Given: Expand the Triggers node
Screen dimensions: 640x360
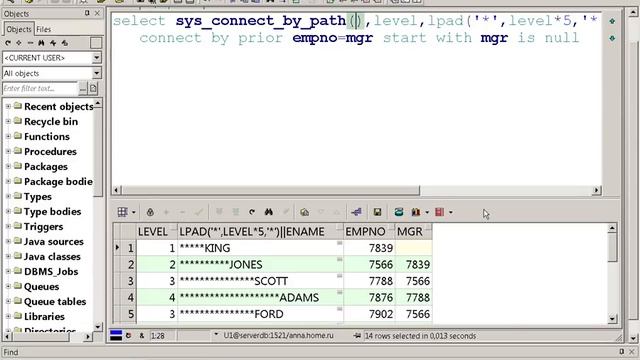Looking at the screenshot, I should pos(8,226).
